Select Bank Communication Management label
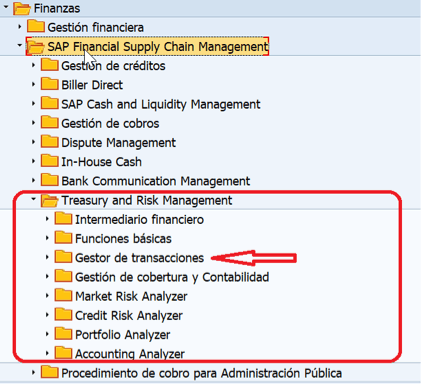Image resolution: width=427 pixels, height=388 pixels. [156, 181]
